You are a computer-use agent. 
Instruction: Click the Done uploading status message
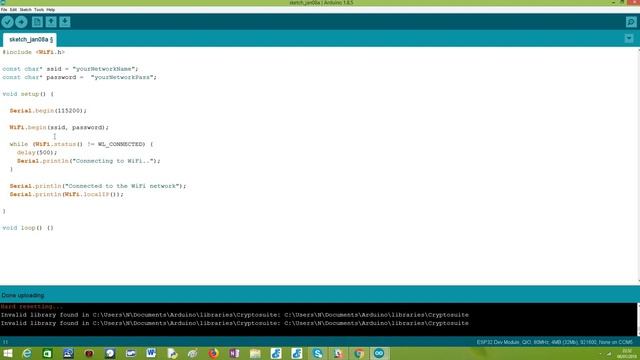click(x=23, y=295)
